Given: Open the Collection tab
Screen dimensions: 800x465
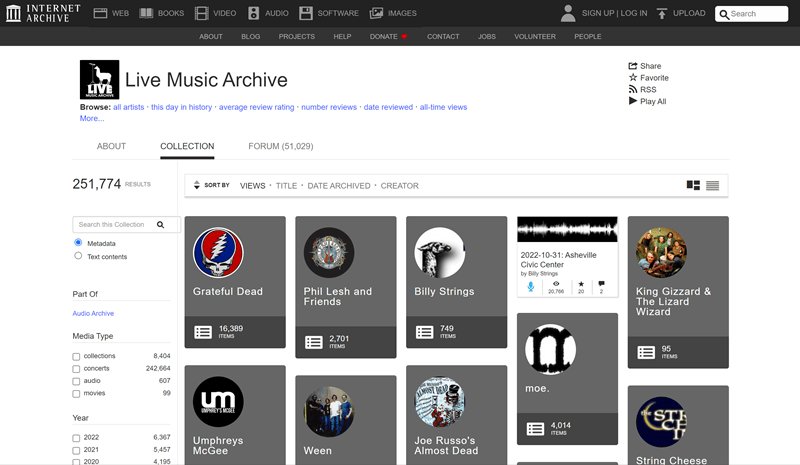Looking at the screenshot, I should coord(187,146).
